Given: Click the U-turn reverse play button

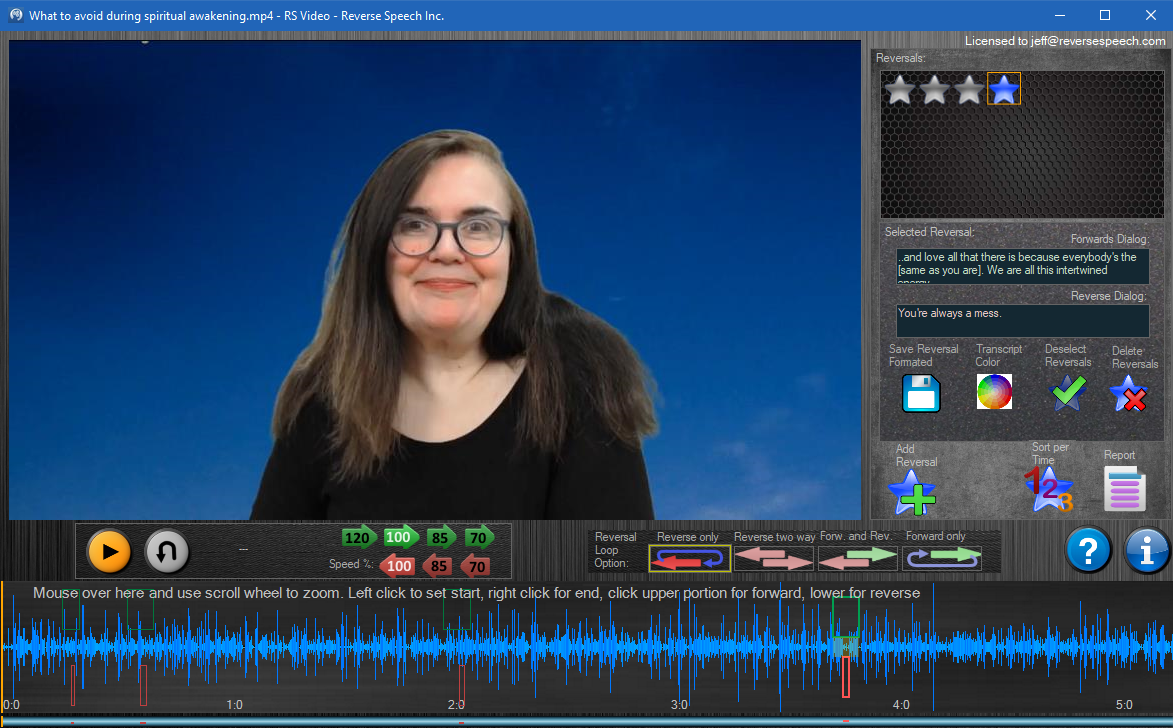Looking at the screenshot, I should click(166, 552).
